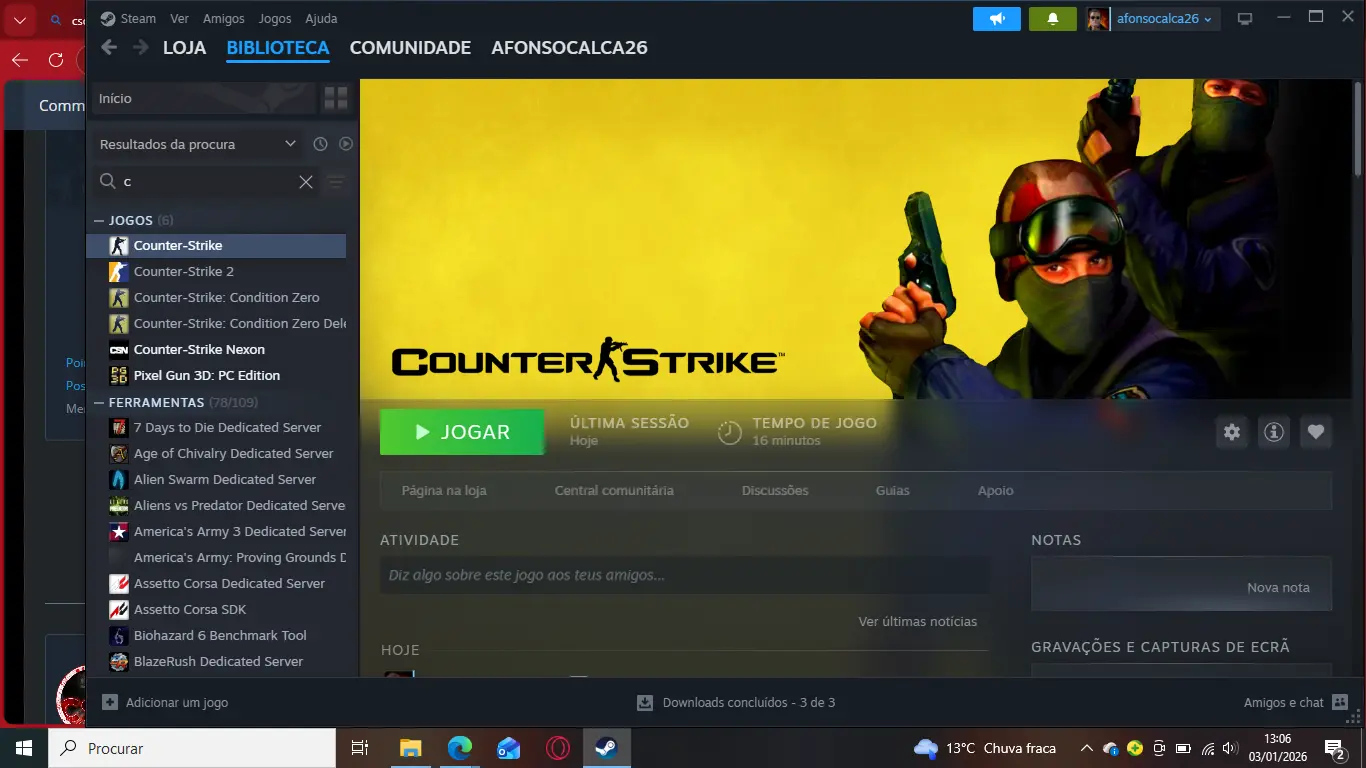Open the COMUNIDADE section
Image resolution: width=1366 pixels, height=768 pixels.
click(410, 48)
